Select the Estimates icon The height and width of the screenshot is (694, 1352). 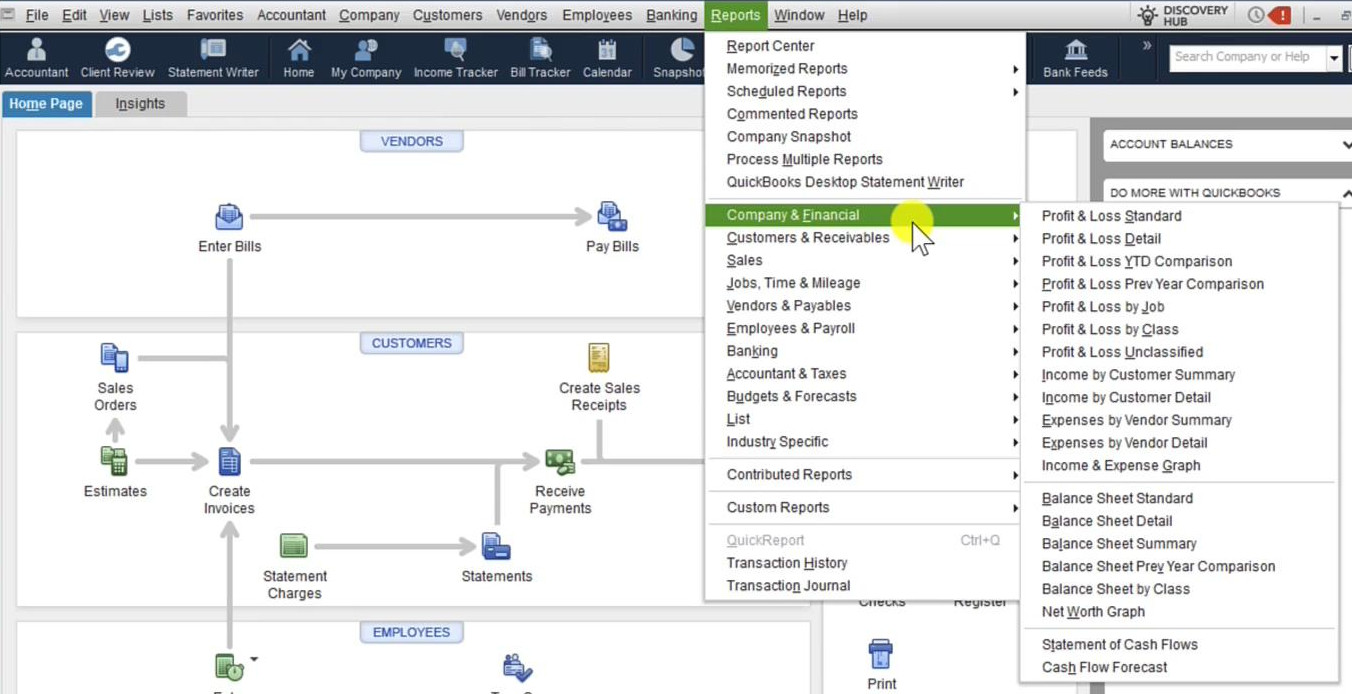[x=114, y=461]
